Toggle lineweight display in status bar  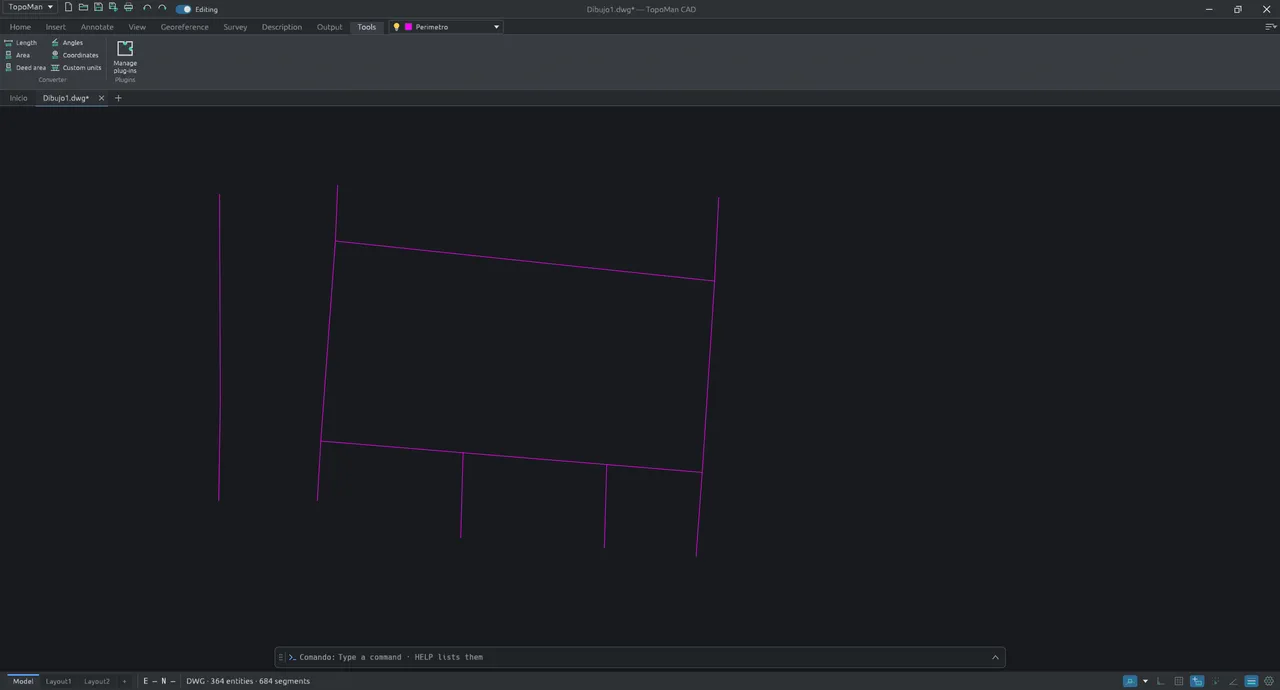1251,681
